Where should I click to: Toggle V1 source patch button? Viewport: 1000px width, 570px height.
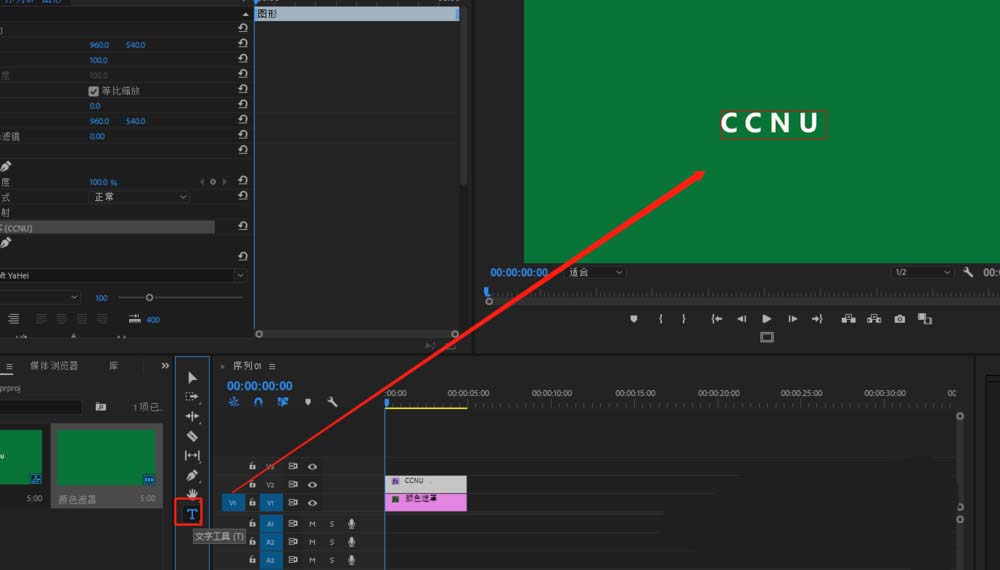coord(233,503)
